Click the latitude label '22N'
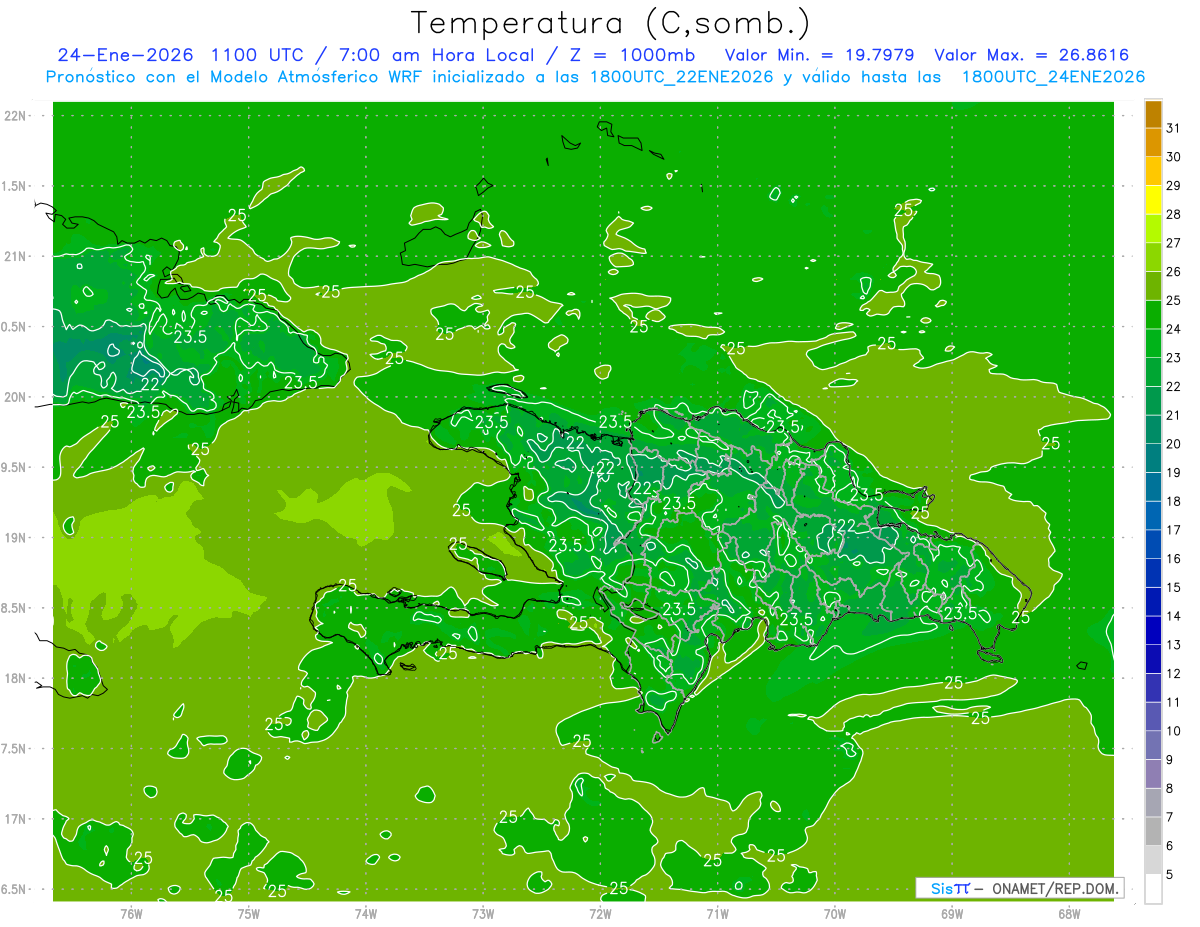This screenshot has height=927, width=1200. pos(17,116)
